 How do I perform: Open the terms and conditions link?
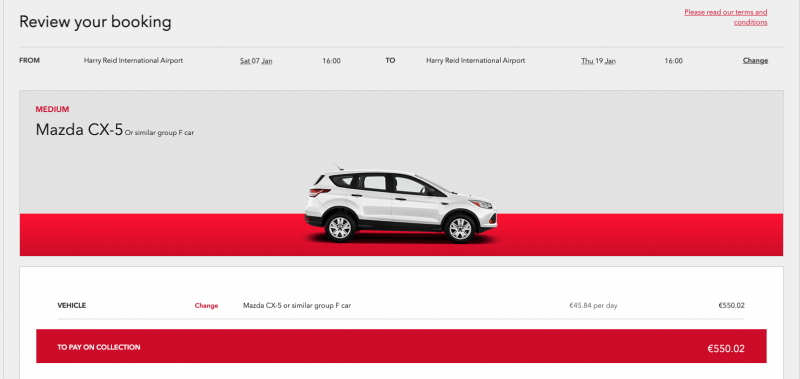pyautogui.click(x=726, y=17)
